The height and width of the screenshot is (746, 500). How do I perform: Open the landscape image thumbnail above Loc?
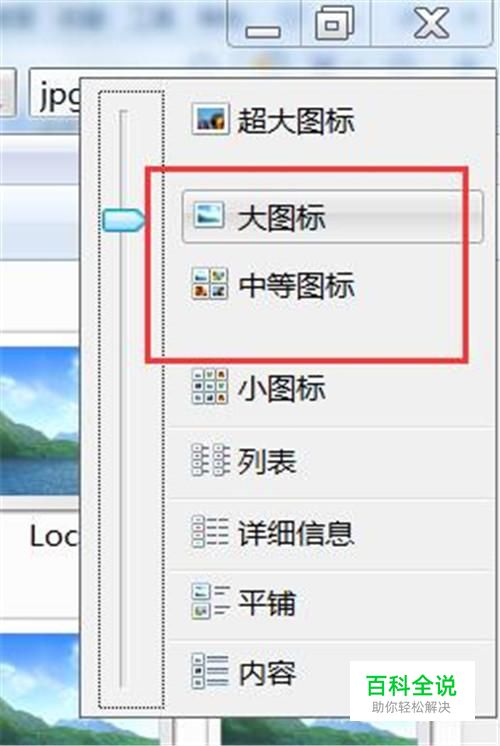[x=39, y=421]
